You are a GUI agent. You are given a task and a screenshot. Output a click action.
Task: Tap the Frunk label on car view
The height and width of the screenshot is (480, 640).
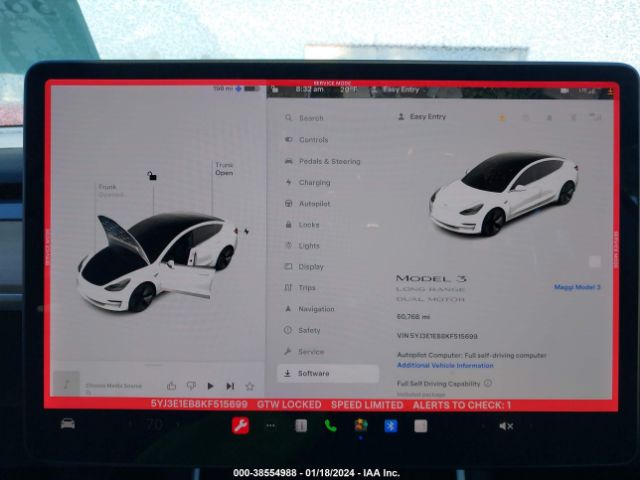coord(107,187)
